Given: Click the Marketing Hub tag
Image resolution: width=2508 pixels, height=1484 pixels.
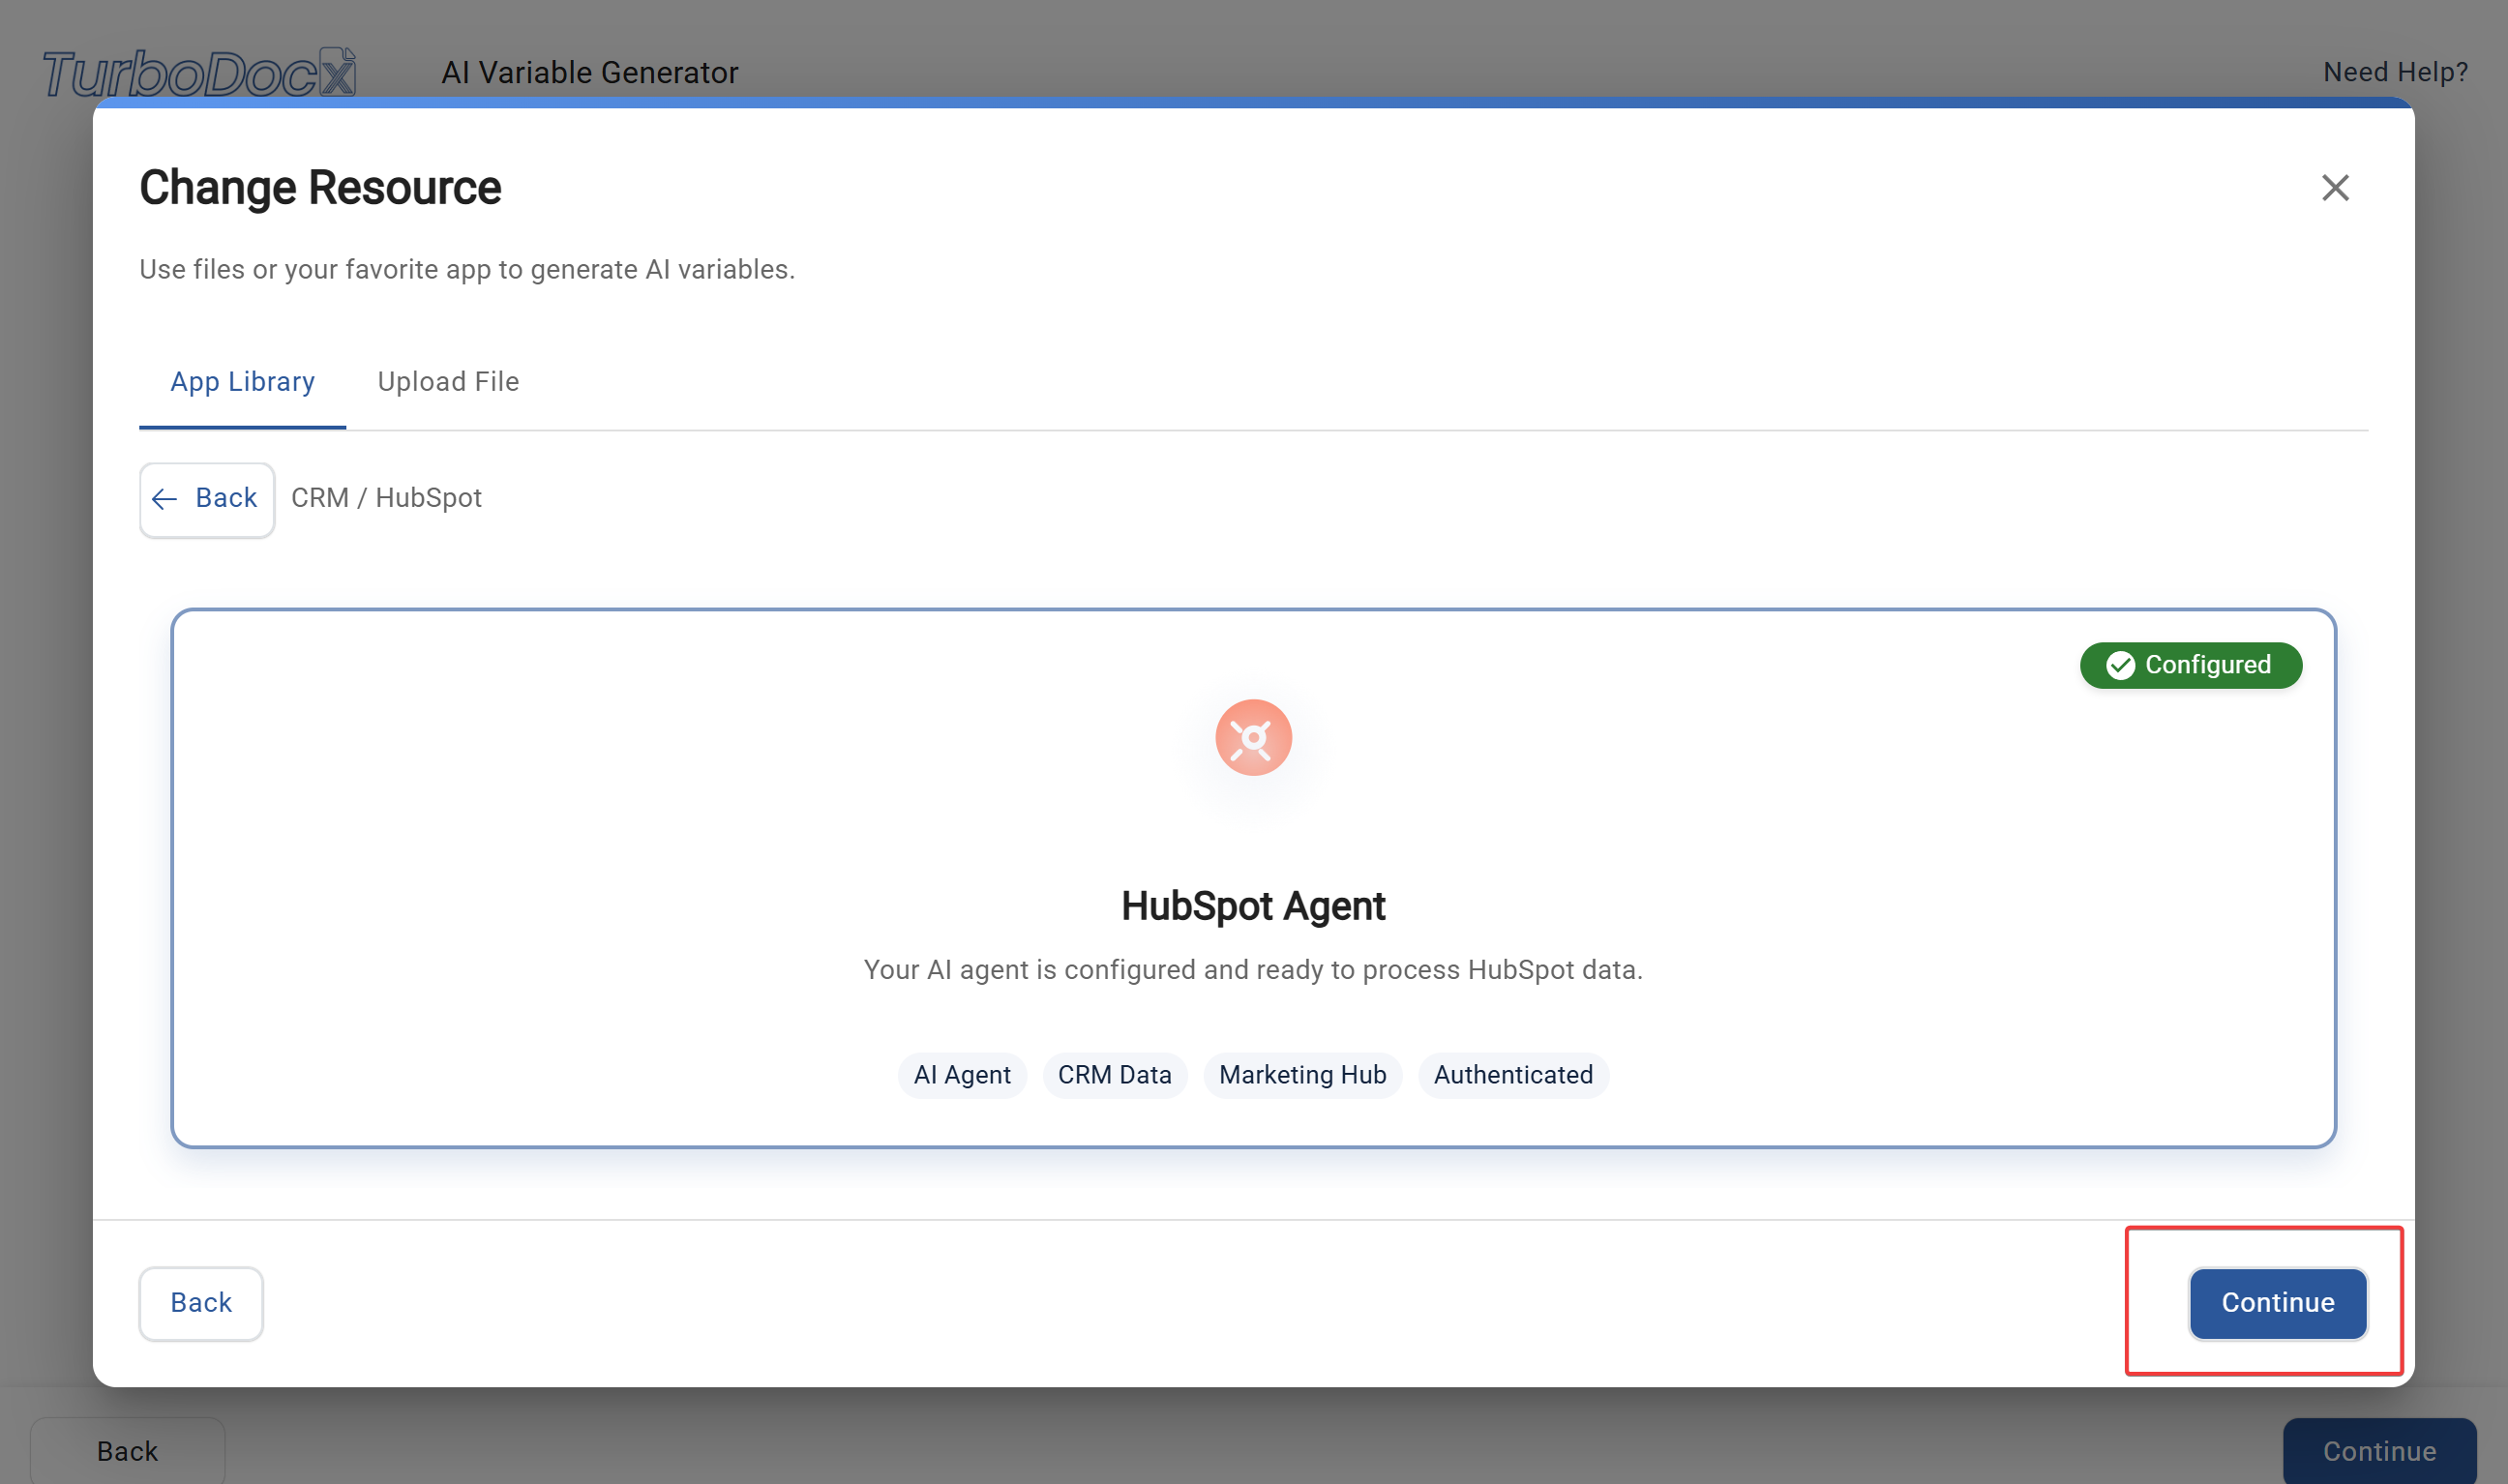Looking at the screenshot, I should [x=1302, y=1075].
